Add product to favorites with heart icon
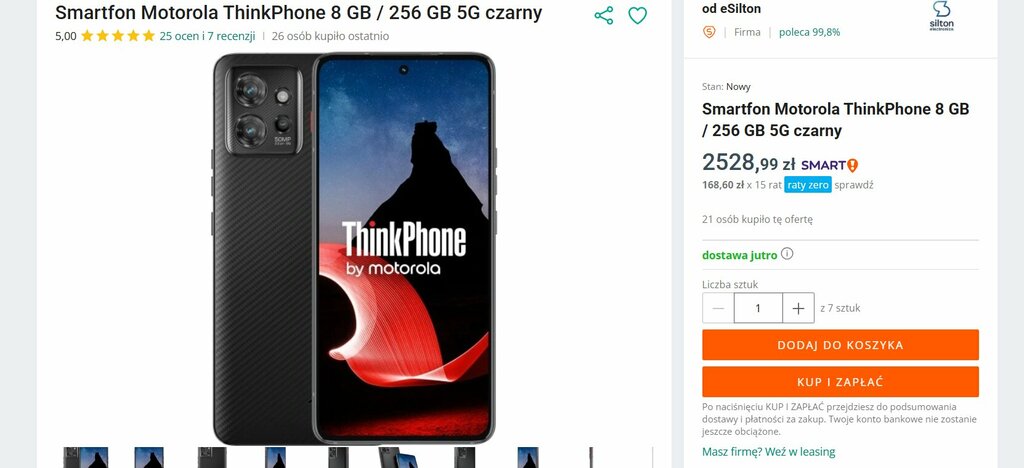The height and width of the screenshot is (468, 1024). click(637, 16)
